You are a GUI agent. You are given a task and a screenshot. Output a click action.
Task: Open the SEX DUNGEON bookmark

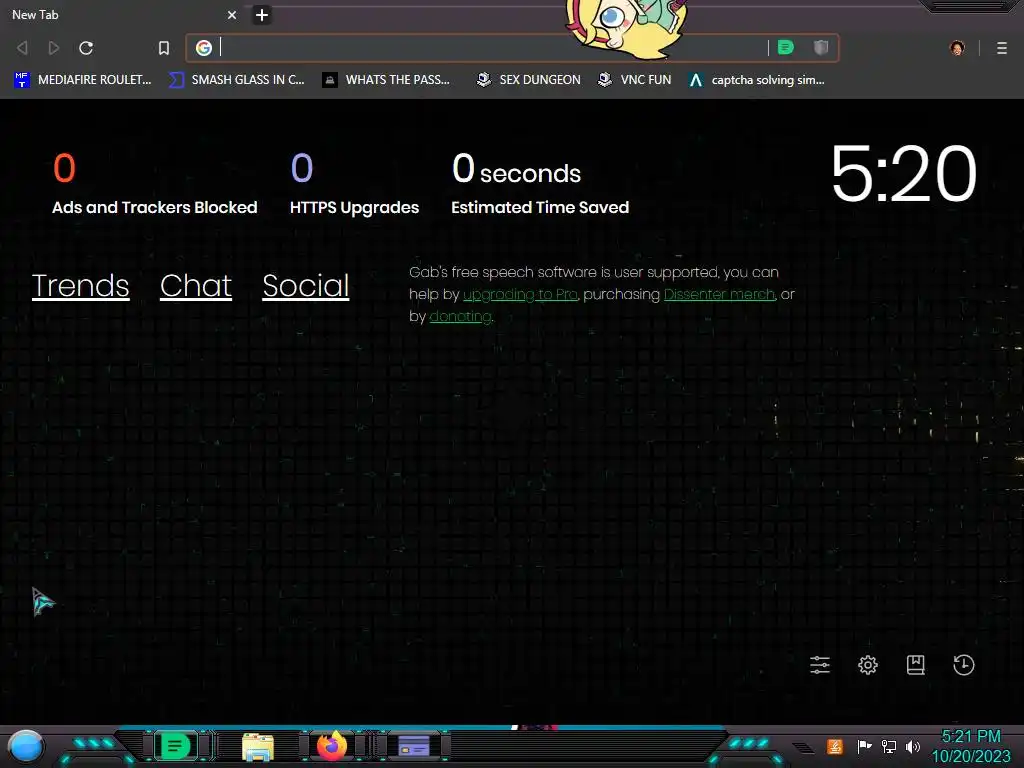(528, 80)
